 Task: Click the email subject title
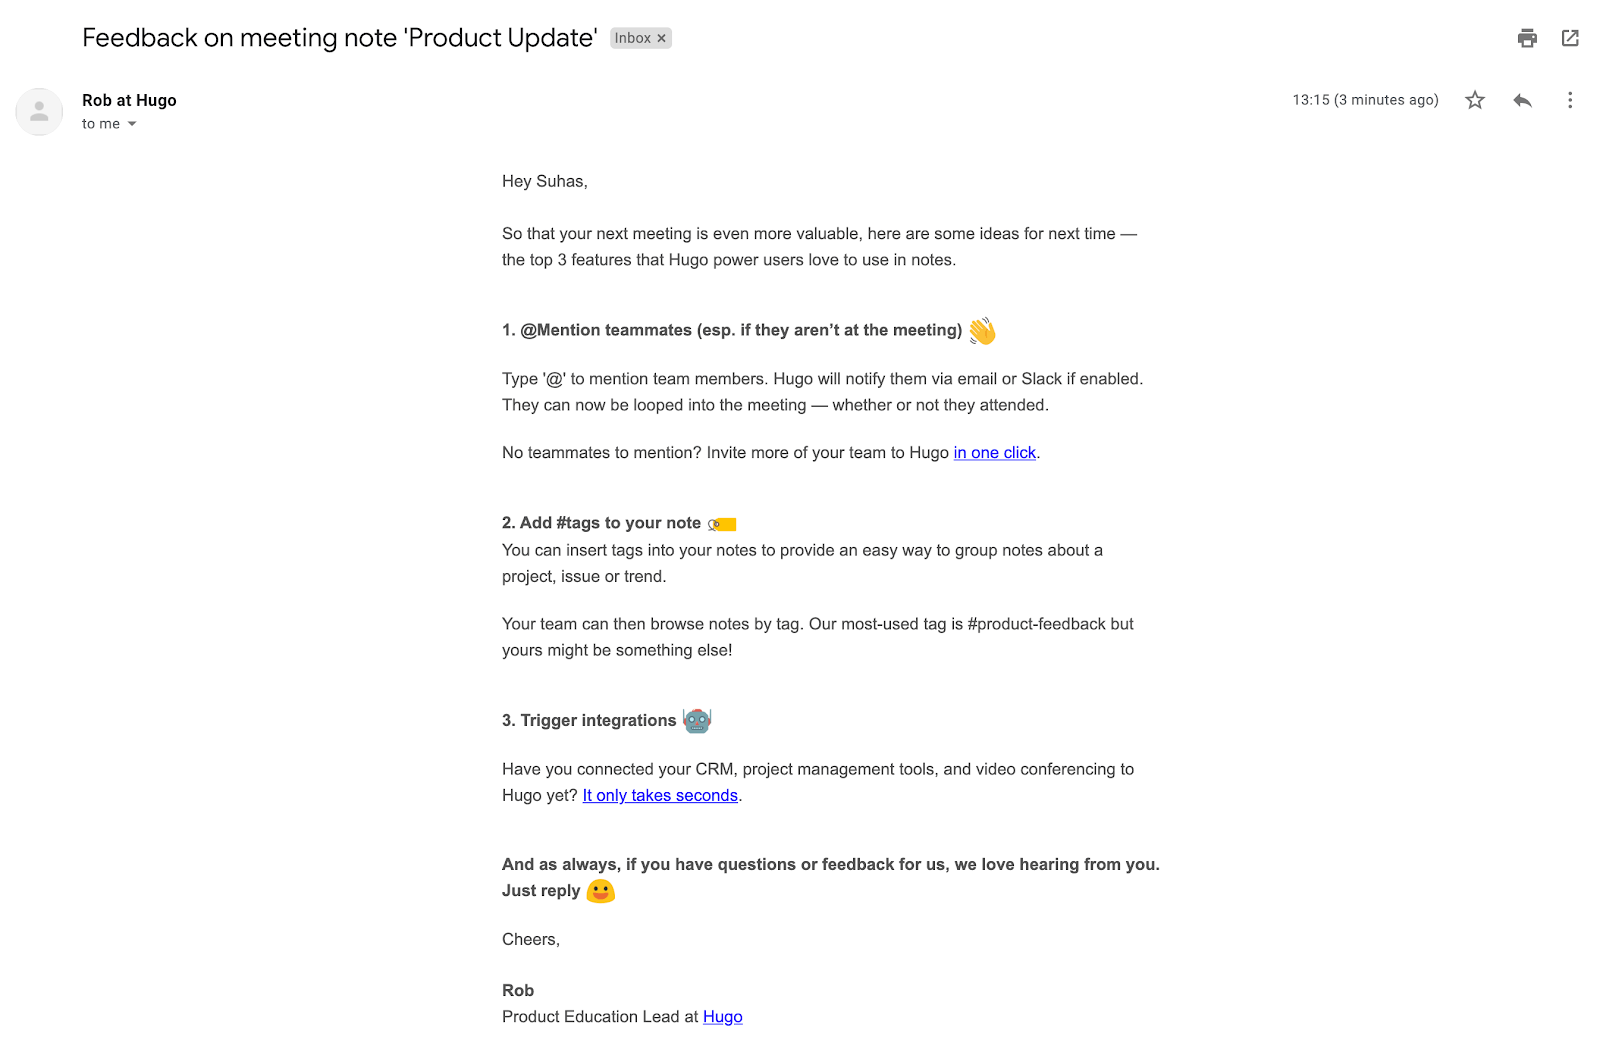point(339,38)
